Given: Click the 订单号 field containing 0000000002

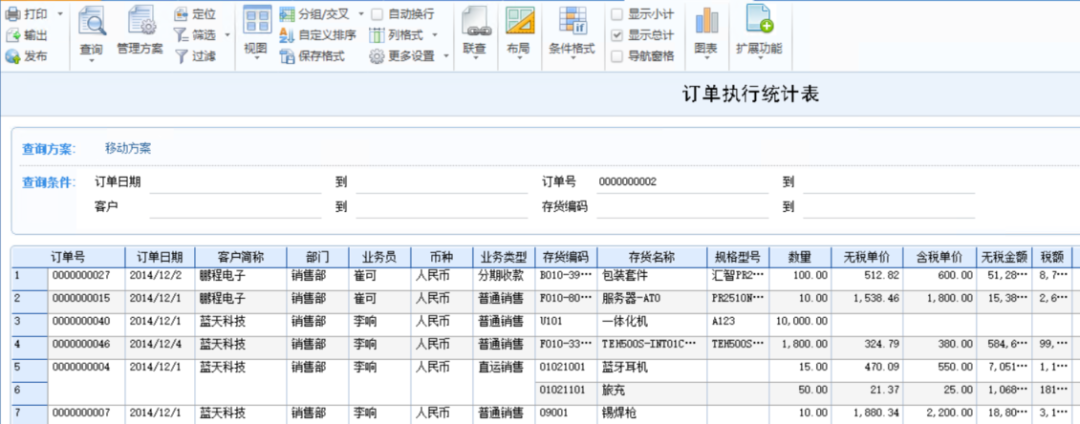Looking at the screenshot, I should pos(681,183).
